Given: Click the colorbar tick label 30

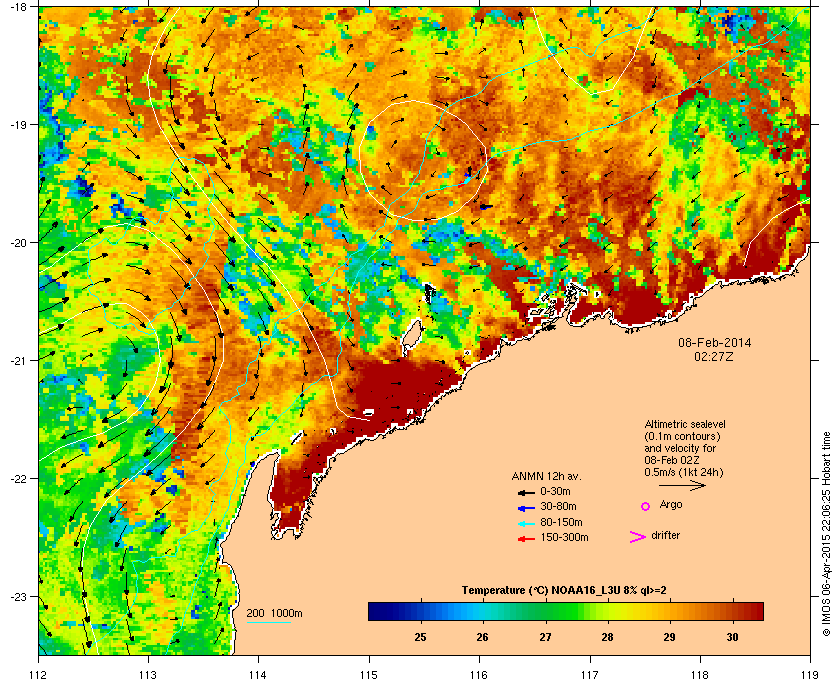Looking at the screenshot, I should (732, 637).
